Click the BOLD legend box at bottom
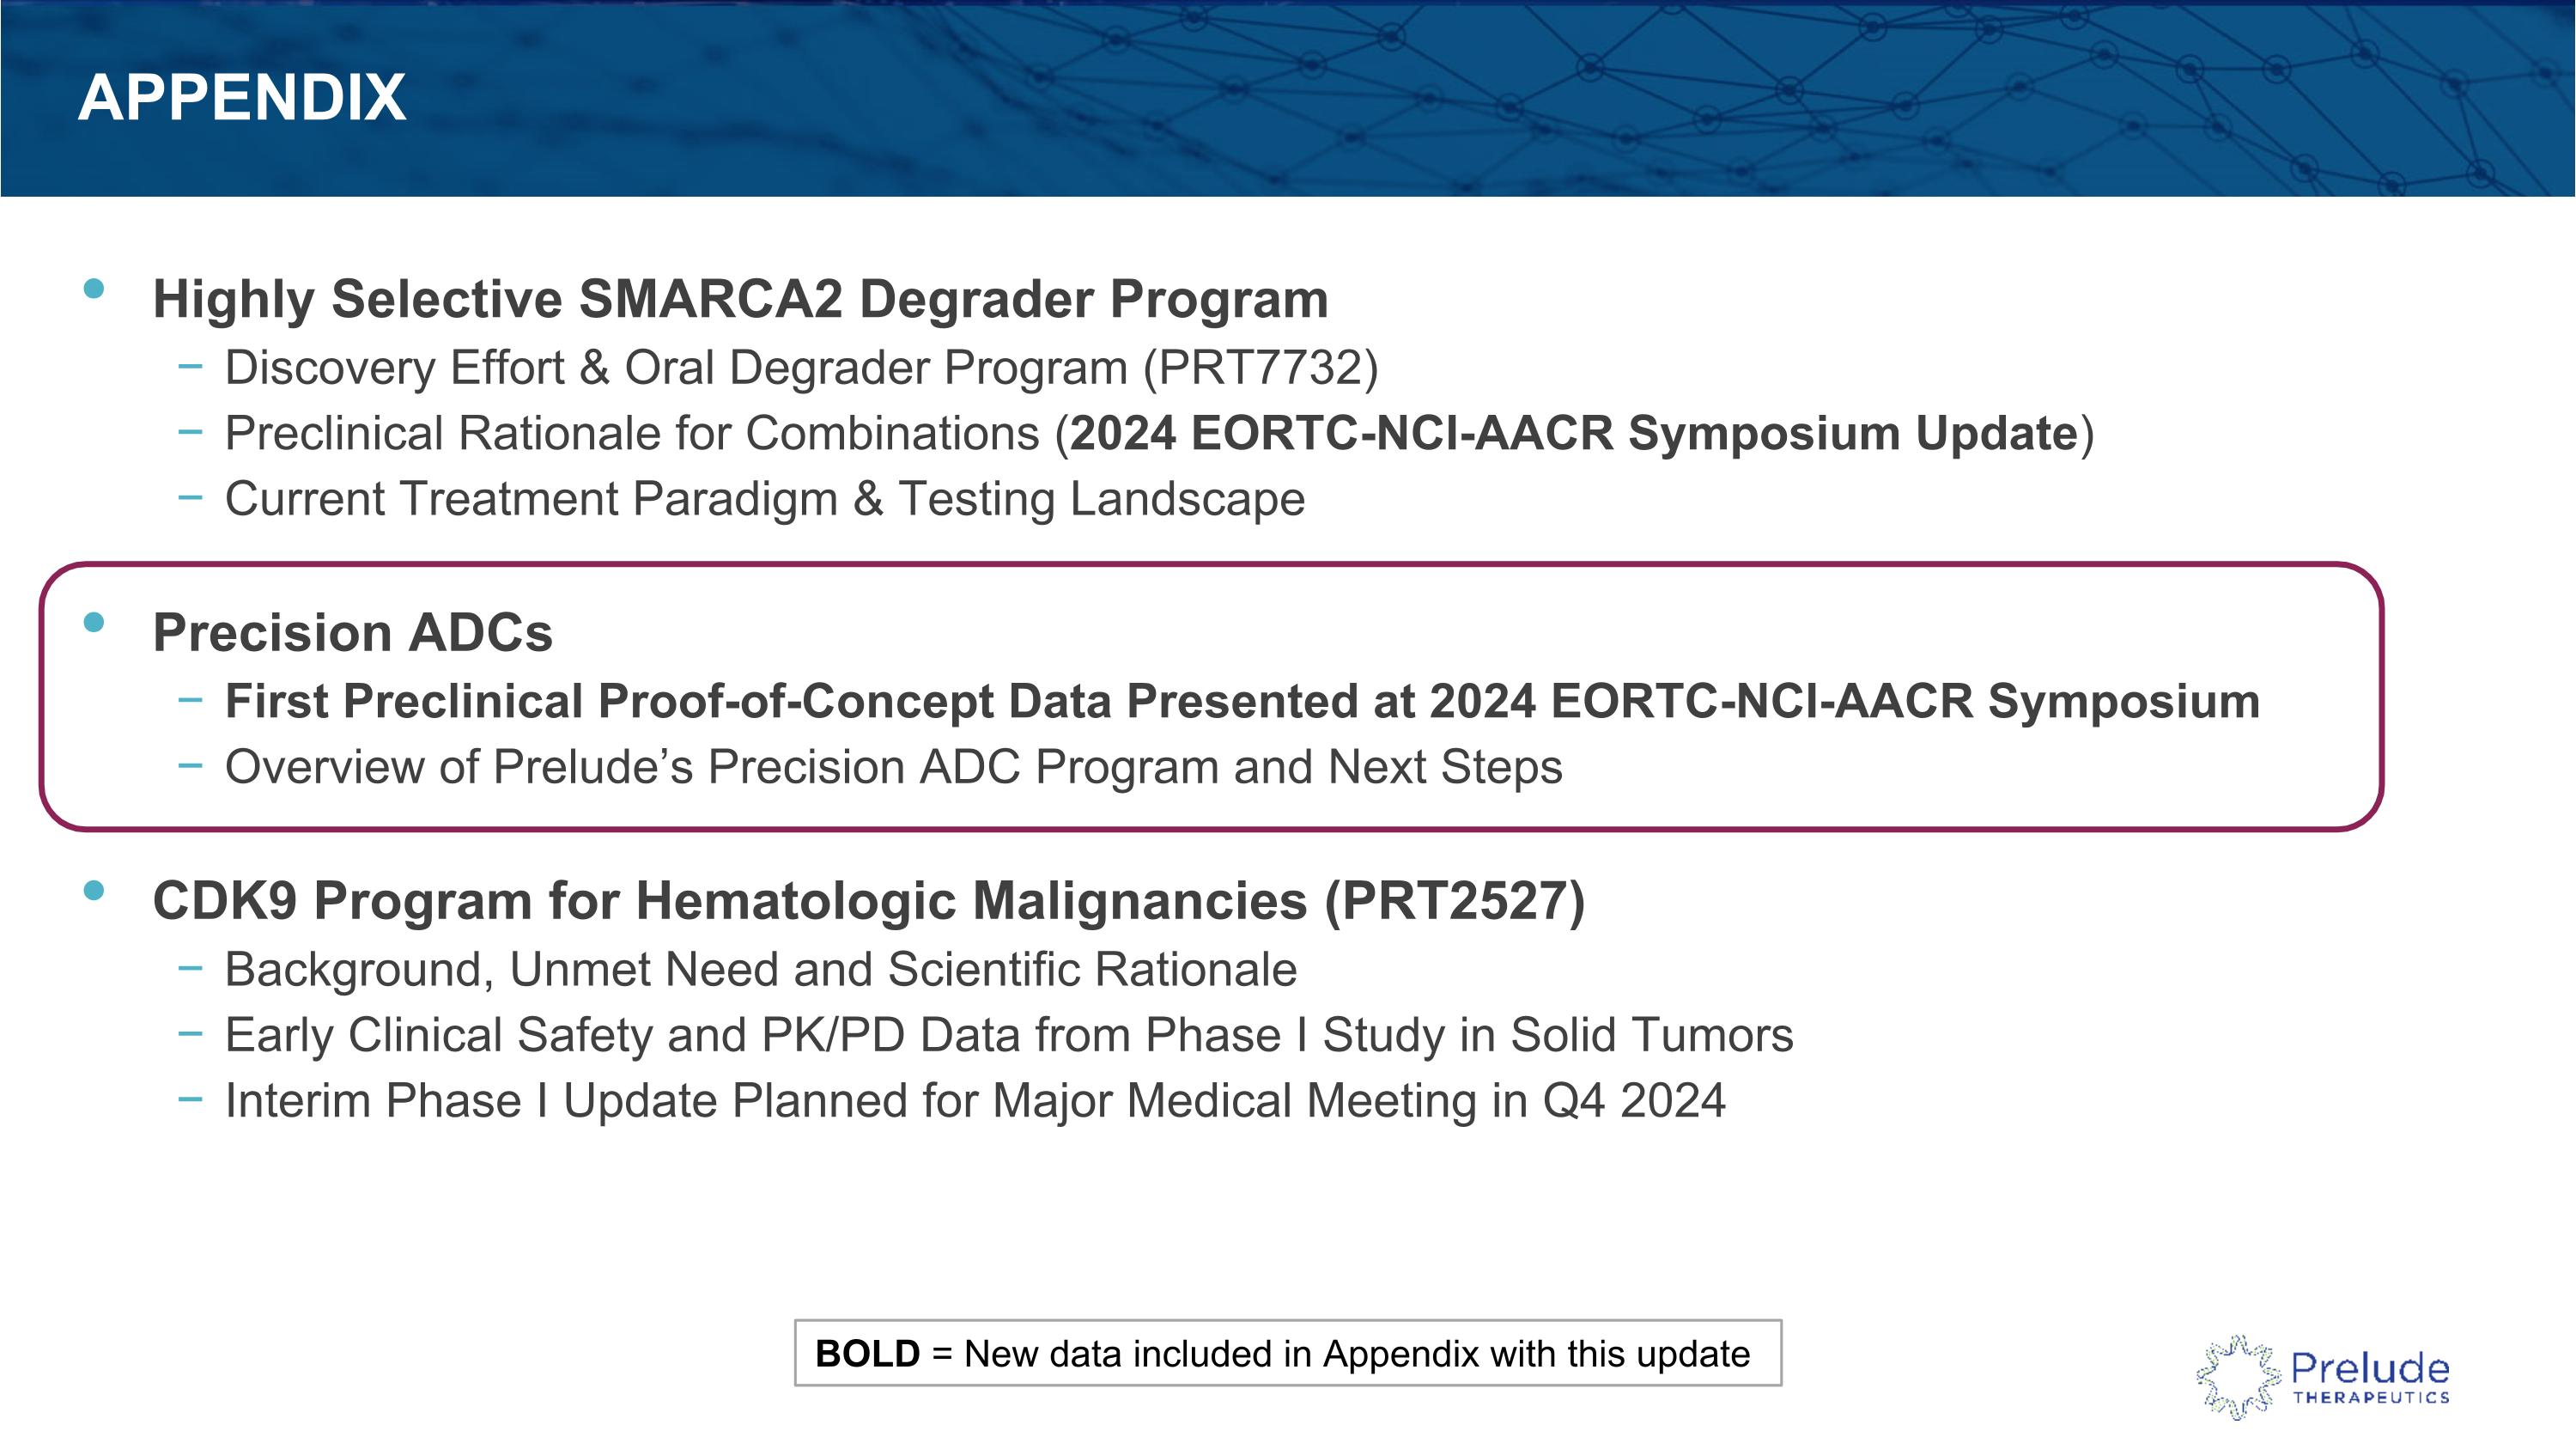The width and height of the screenshot is (2576, 1449). (x=1288, y=1353)
